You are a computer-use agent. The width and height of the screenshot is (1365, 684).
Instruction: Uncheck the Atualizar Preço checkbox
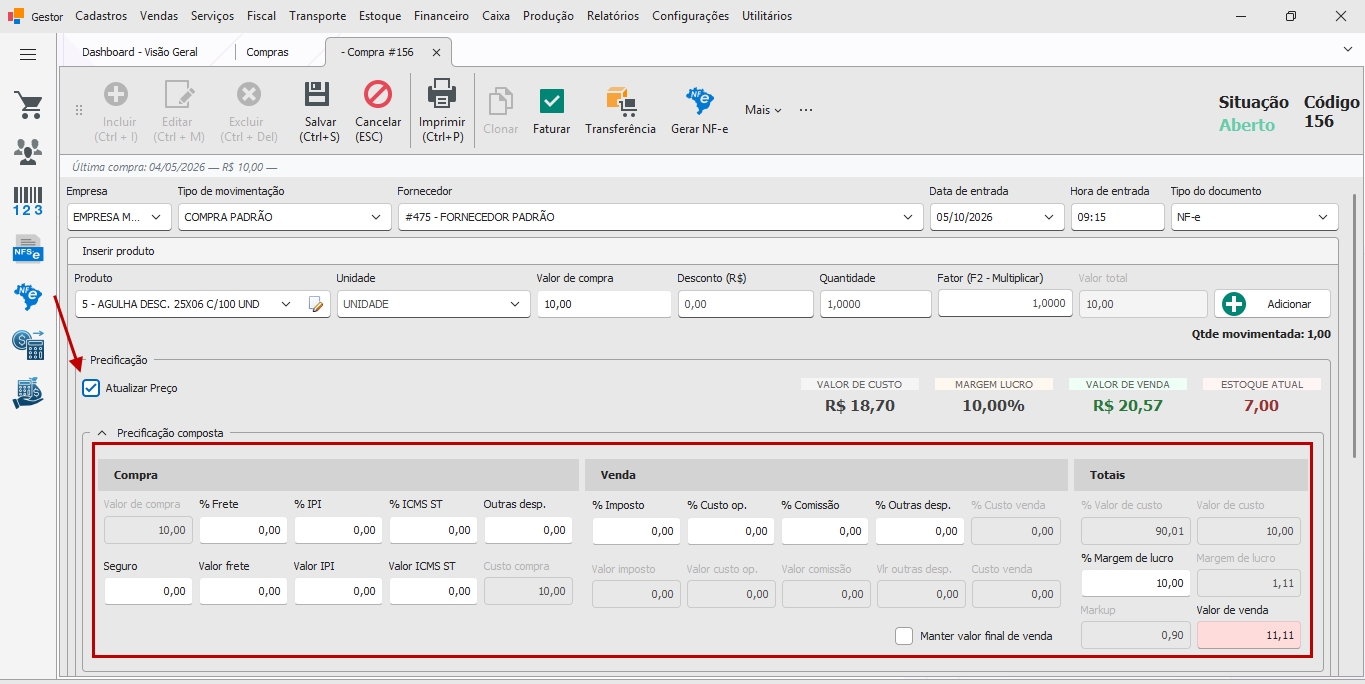(91, 388)
